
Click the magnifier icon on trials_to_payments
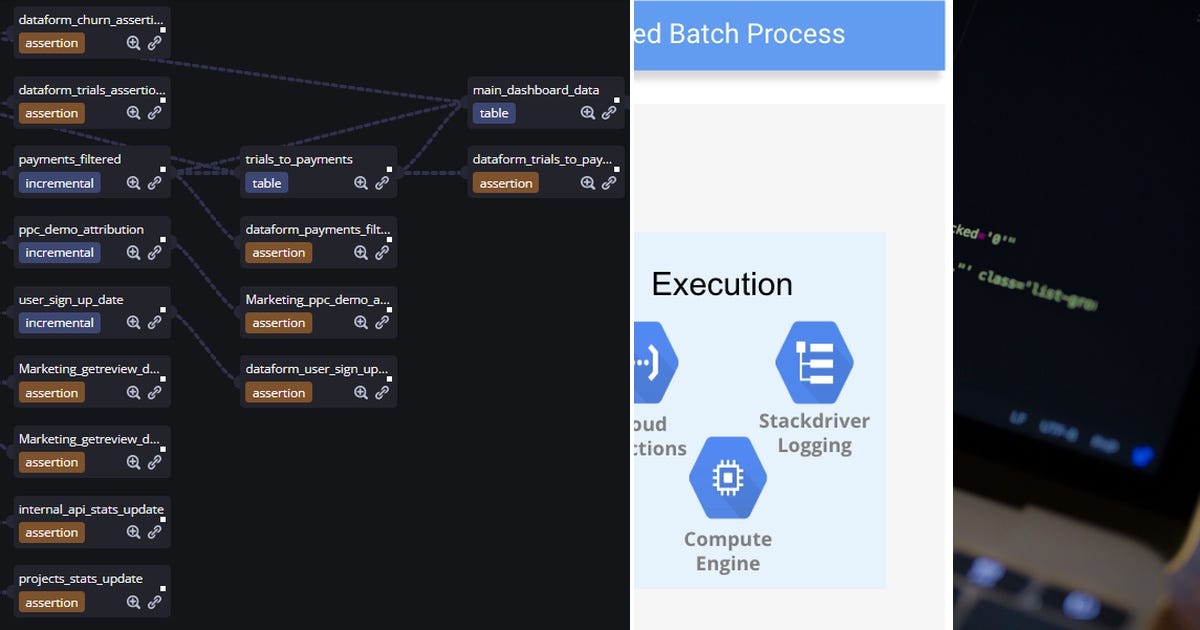pos(360,182)
